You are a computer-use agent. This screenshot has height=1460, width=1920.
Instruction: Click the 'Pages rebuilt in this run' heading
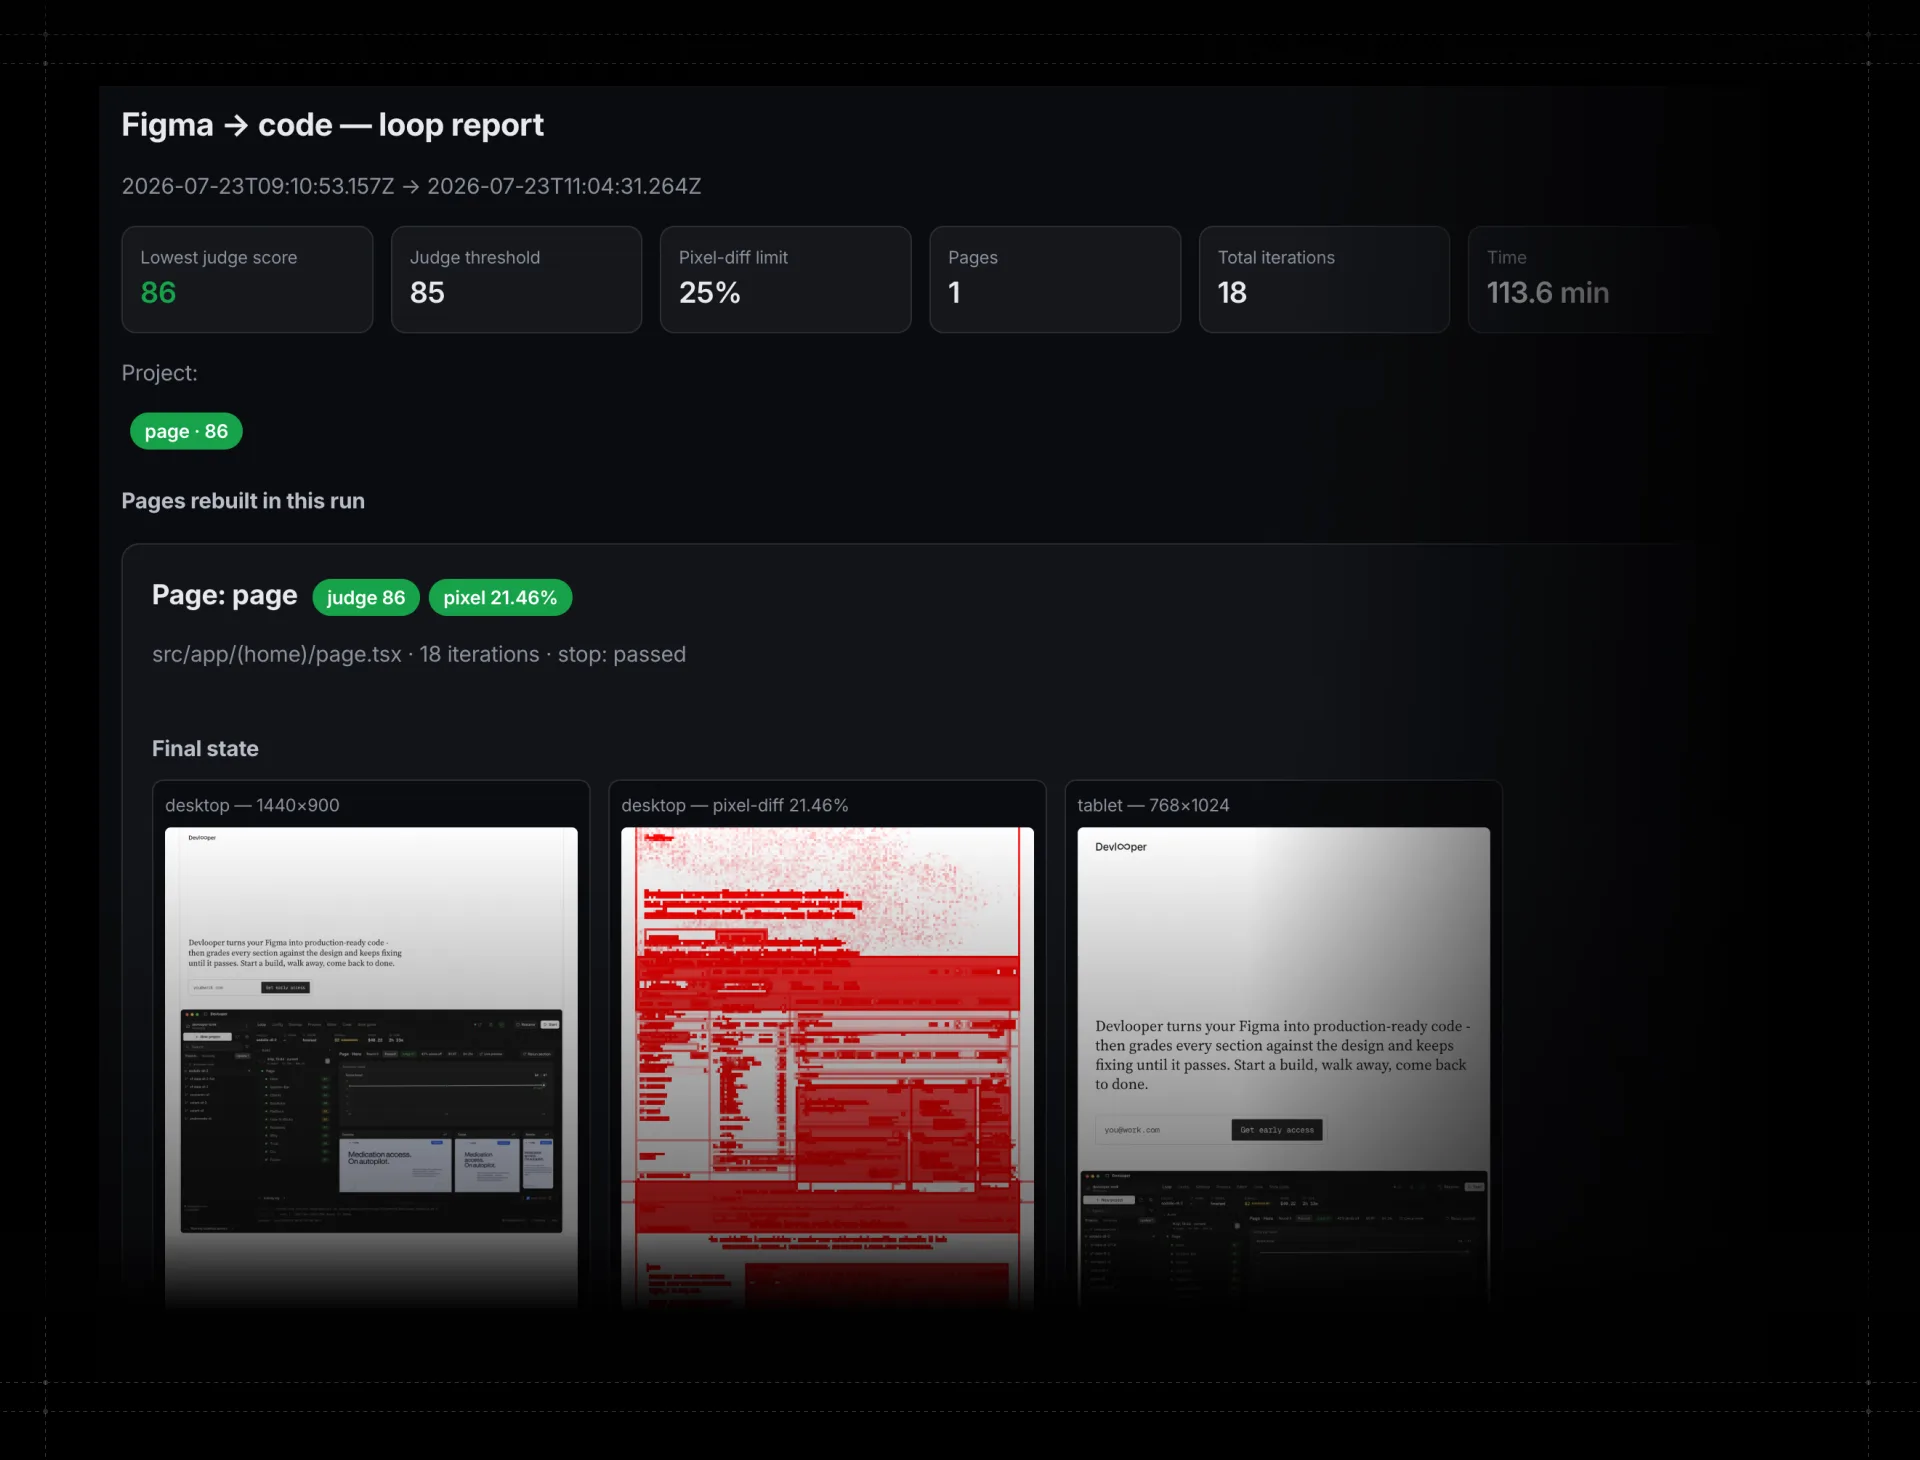point(243,501)
